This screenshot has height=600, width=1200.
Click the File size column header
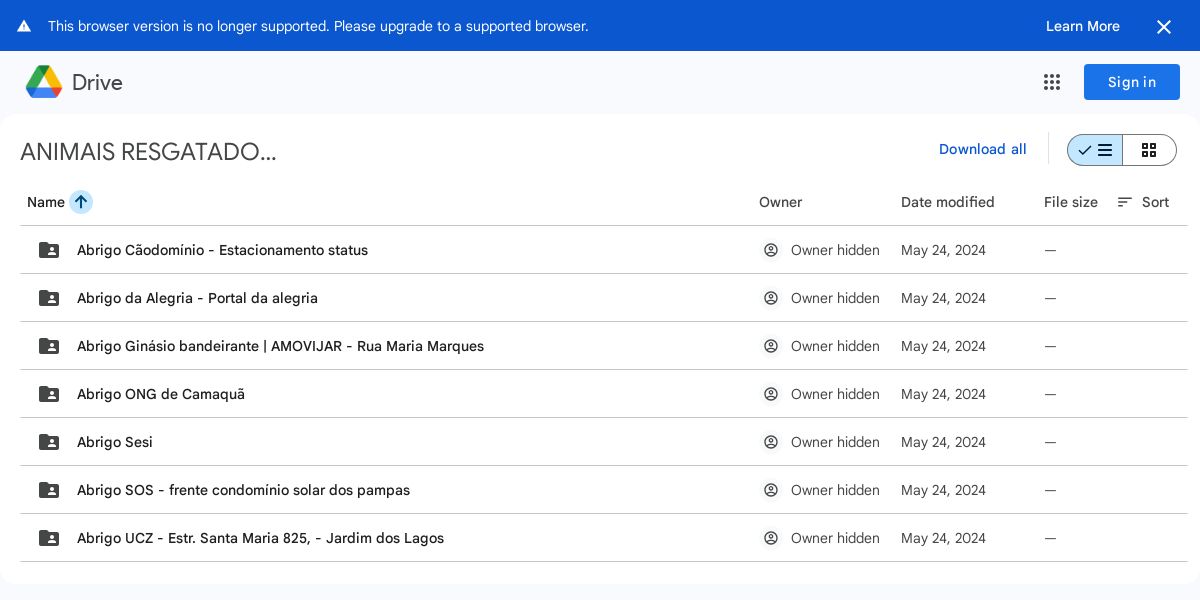tap(1070, 202)
